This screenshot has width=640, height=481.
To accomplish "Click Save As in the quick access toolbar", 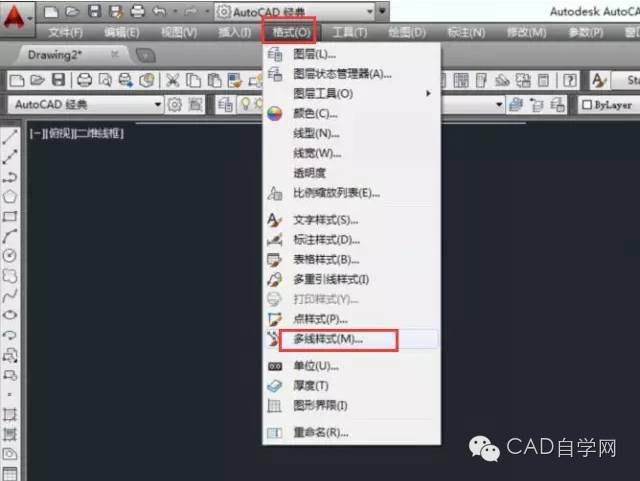I will [116, 11].
